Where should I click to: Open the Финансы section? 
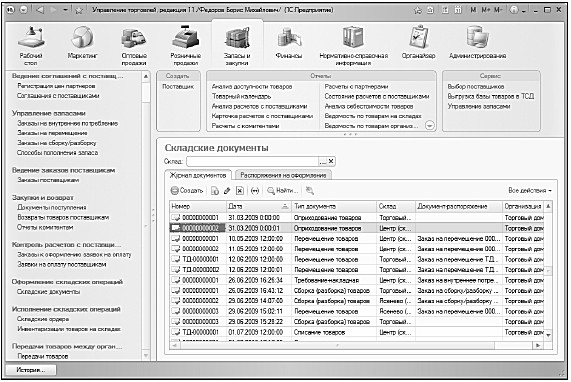pos(289,43)
